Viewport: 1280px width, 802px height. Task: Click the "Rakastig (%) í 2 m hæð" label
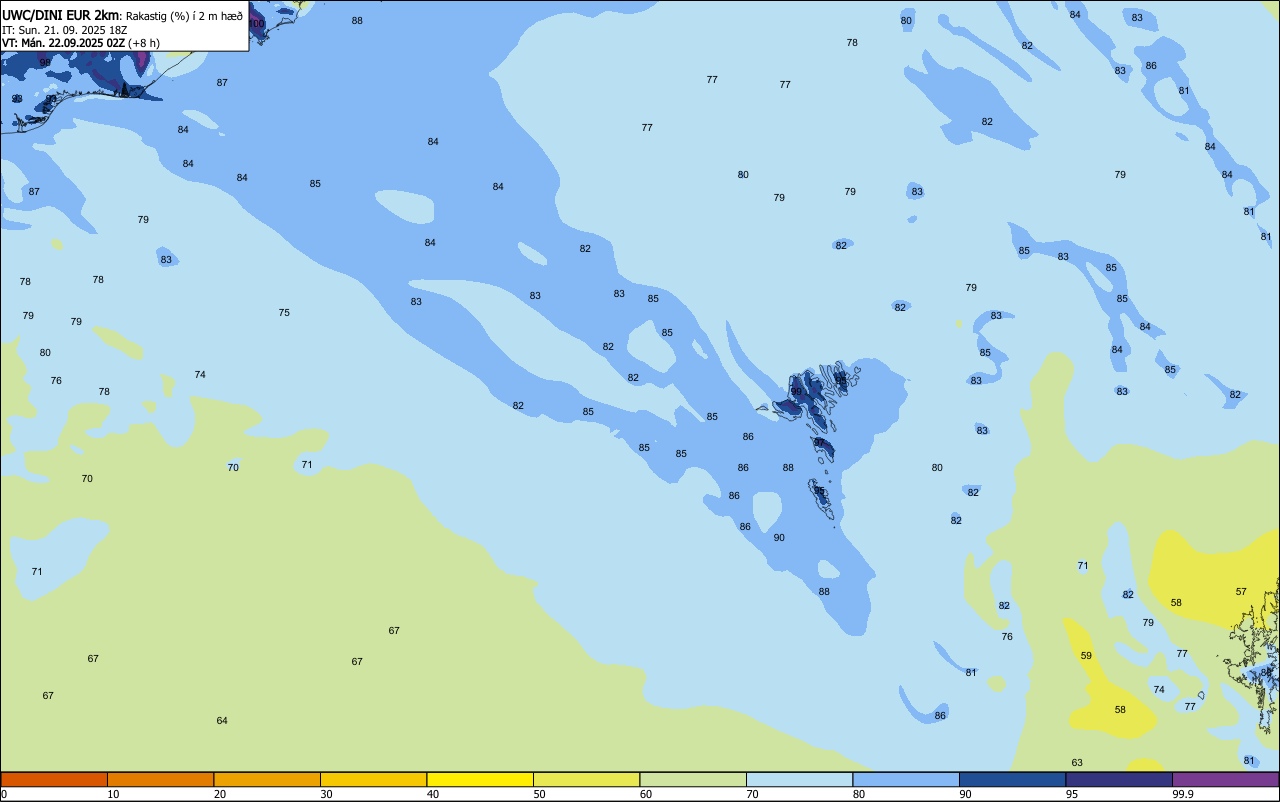point(184,16)
